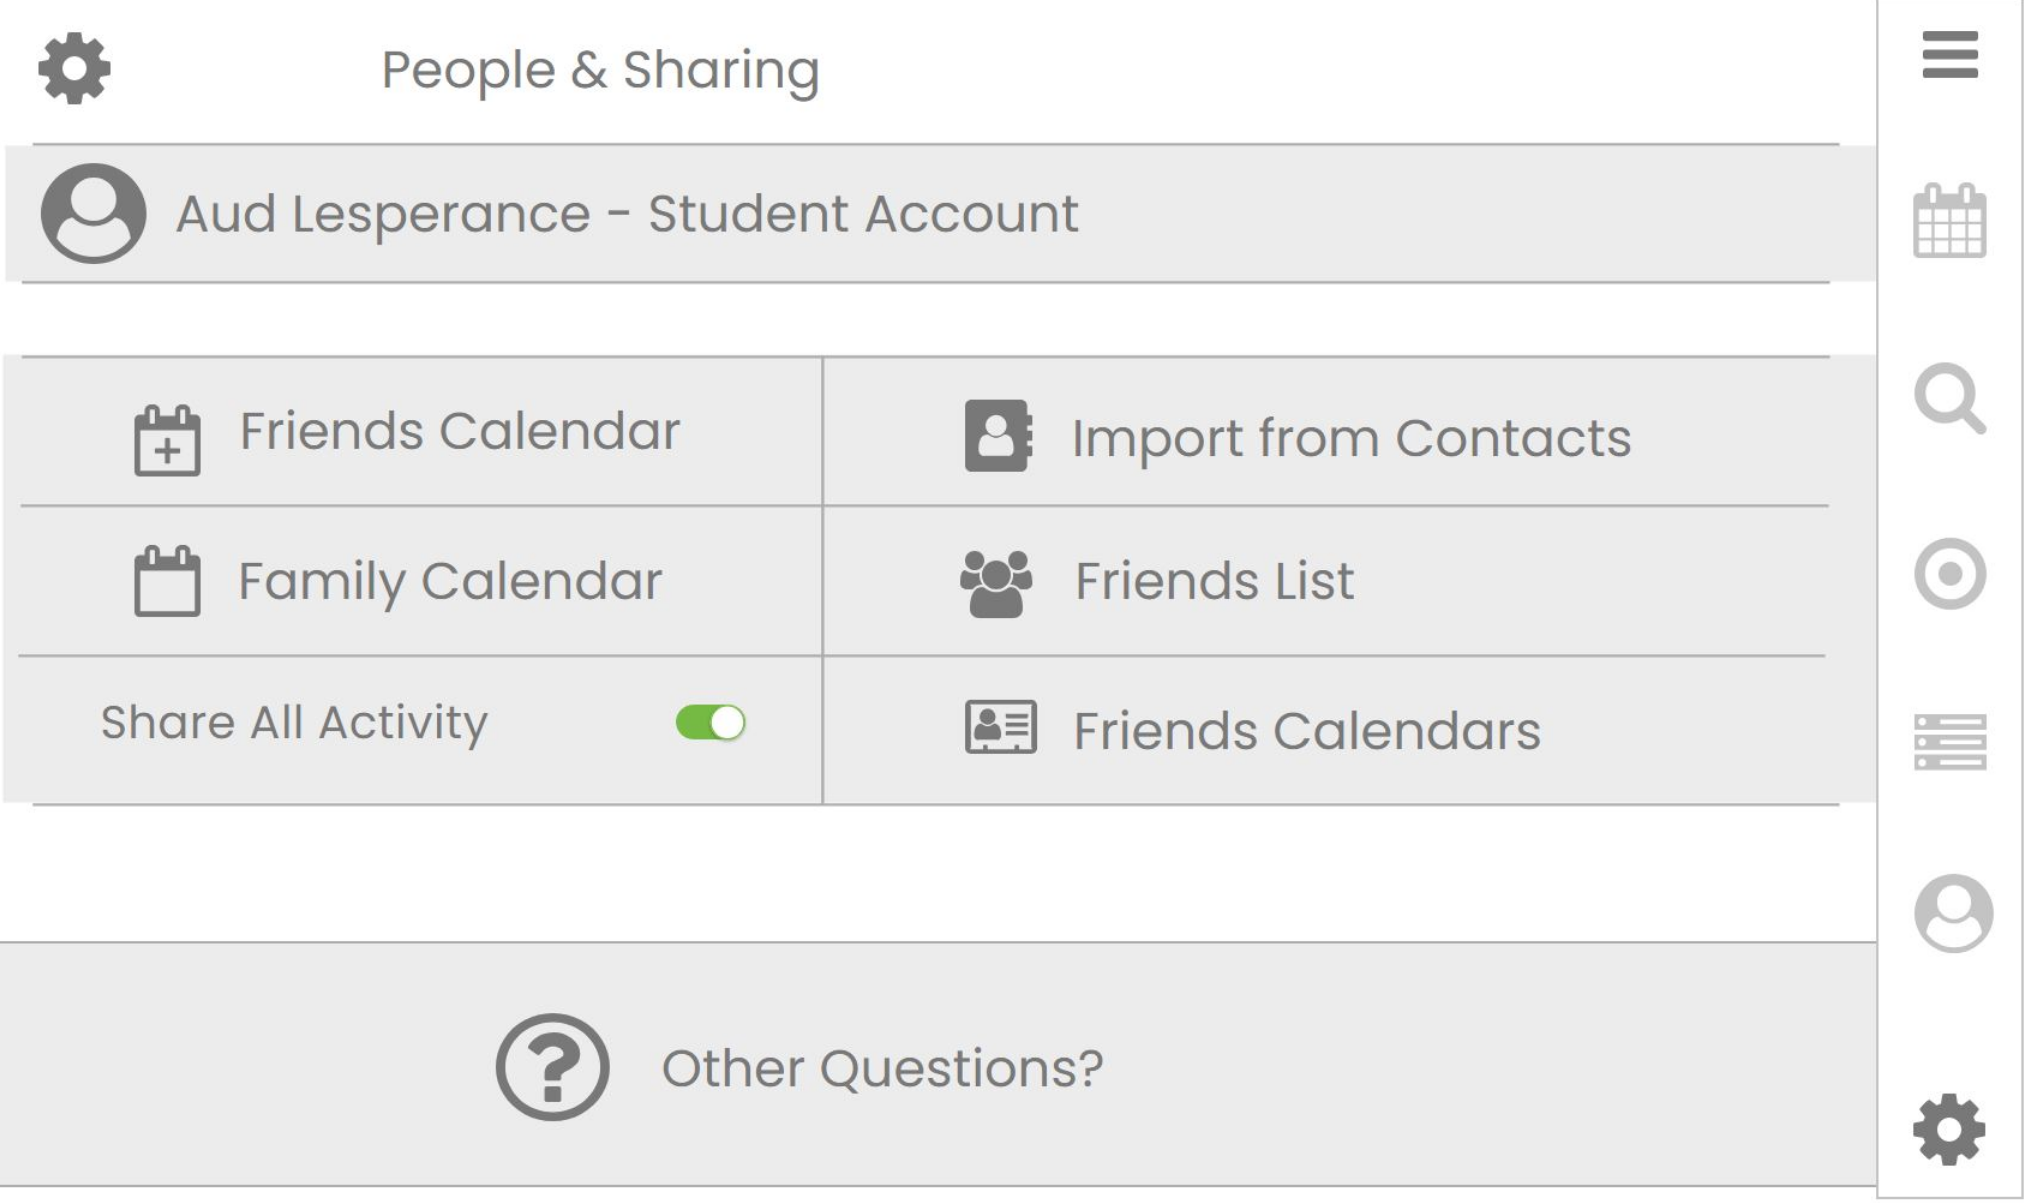Click the question mark help icon
Viewport: 2027px width, 1203px height.
click(552, 1067)
